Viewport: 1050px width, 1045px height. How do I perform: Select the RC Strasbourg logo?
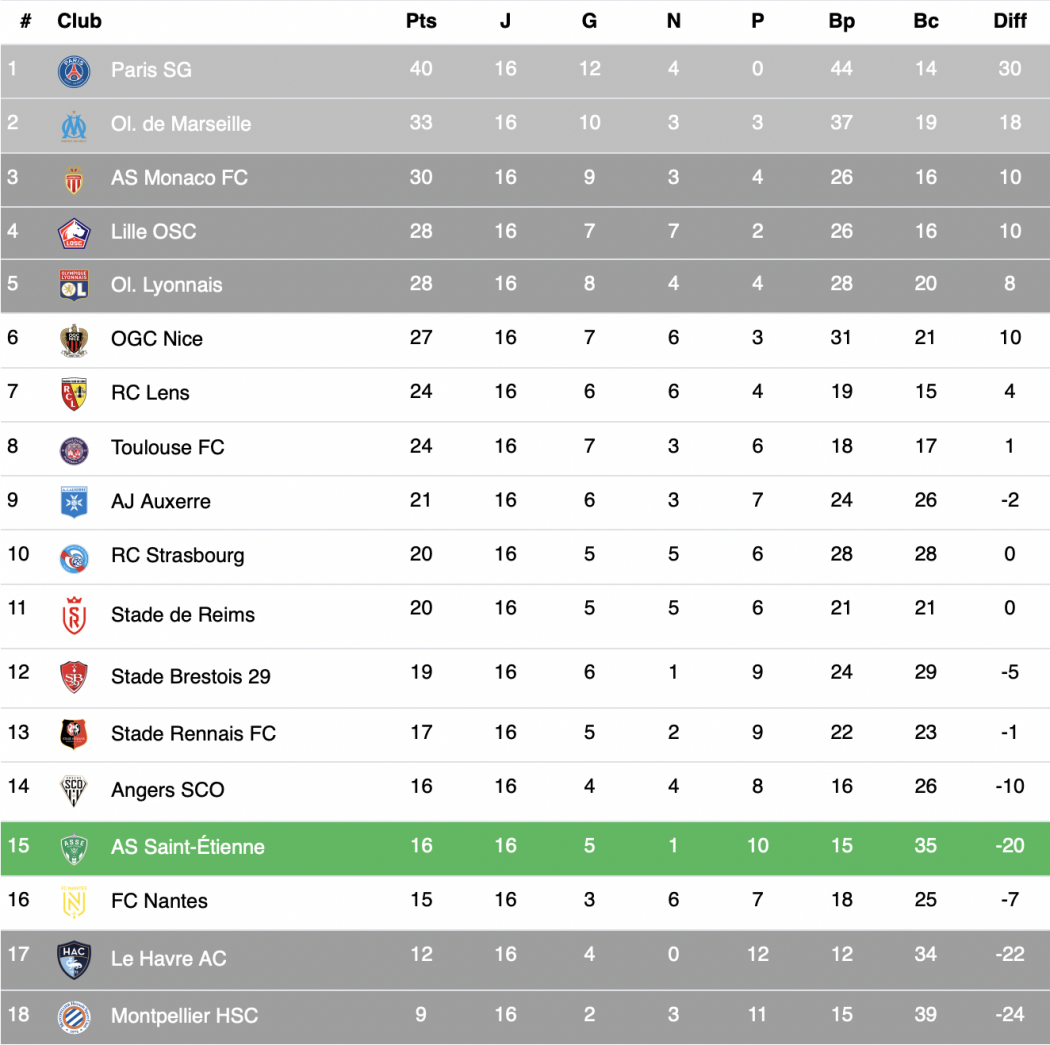(74, 558)
